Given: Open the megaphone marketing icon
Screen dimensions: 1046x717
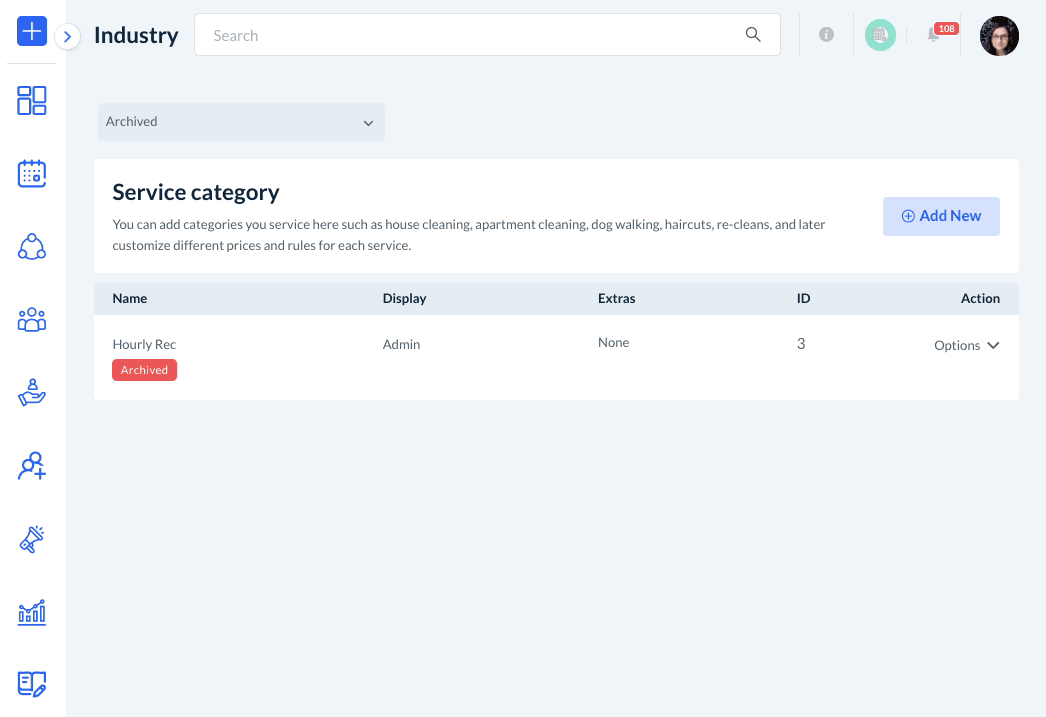Looking at the screenshot, I should [x=32, y=539].
